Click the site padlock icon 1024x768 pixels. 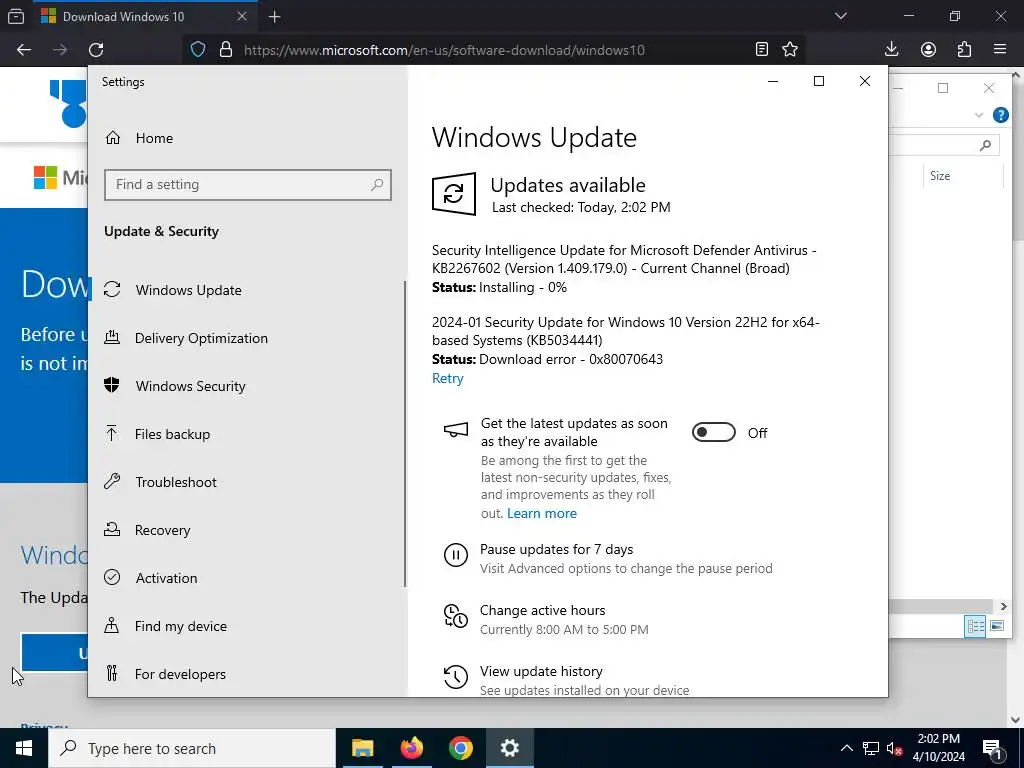click(x=226, y=50)
